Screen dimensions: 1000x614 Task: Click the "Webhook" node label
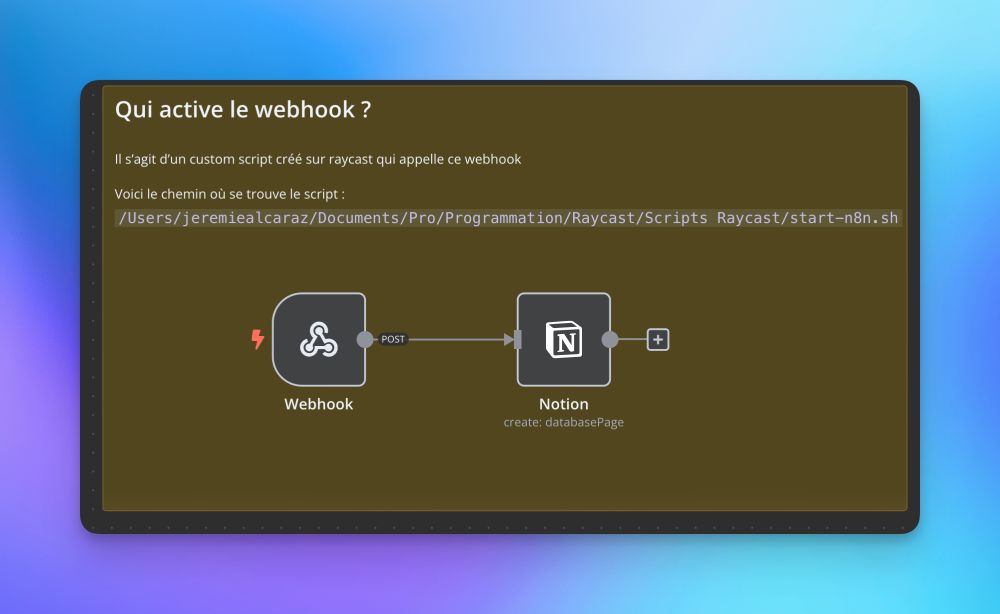(x=319, y=404)
